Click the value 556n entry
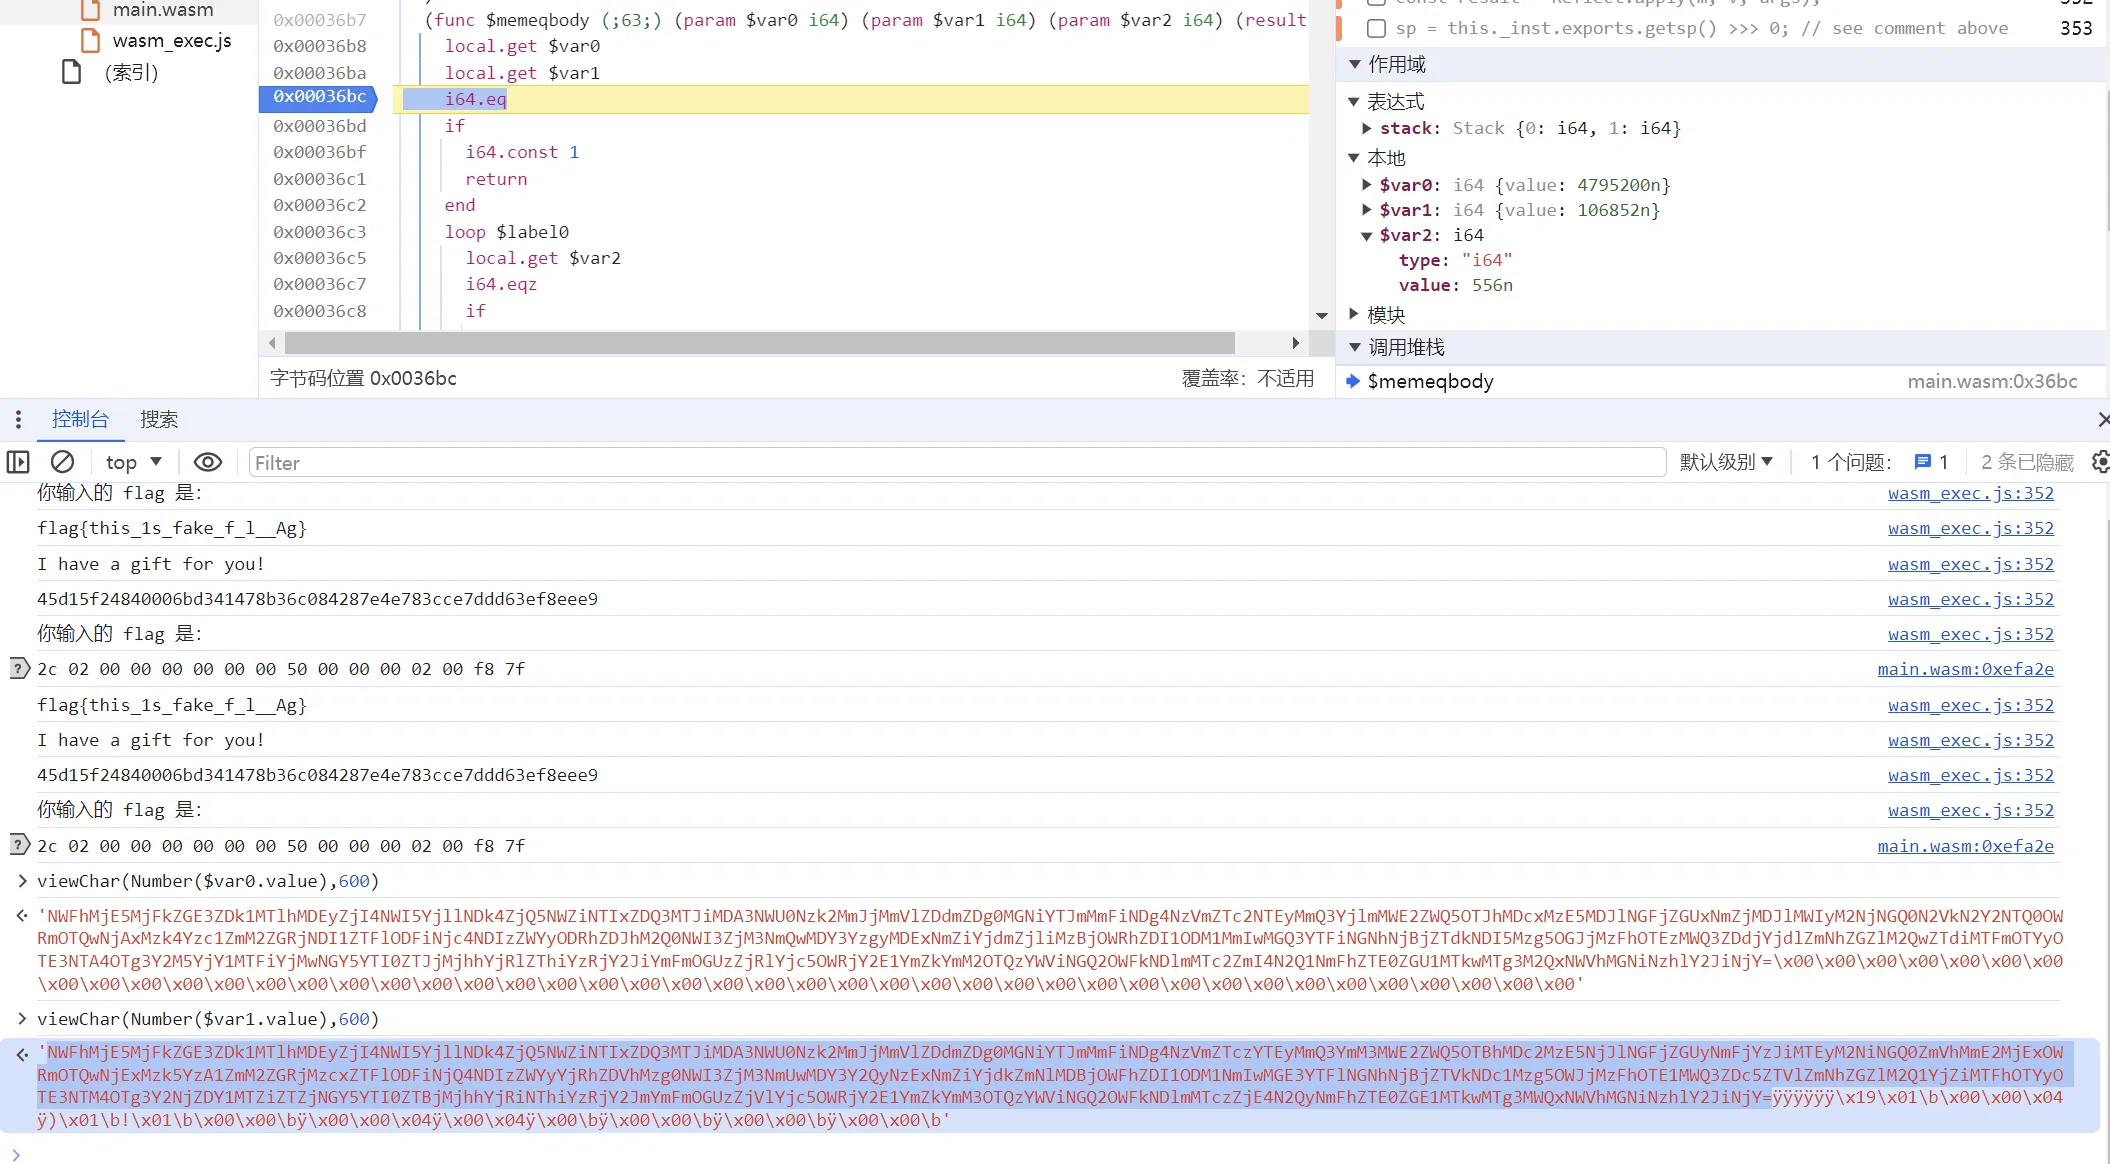 point(1455,285)
